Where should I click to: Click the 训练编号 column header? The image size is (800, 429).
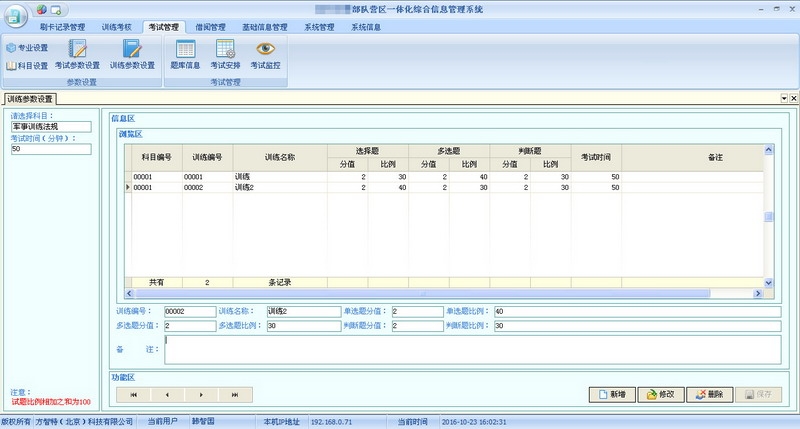tap(207, 158)
